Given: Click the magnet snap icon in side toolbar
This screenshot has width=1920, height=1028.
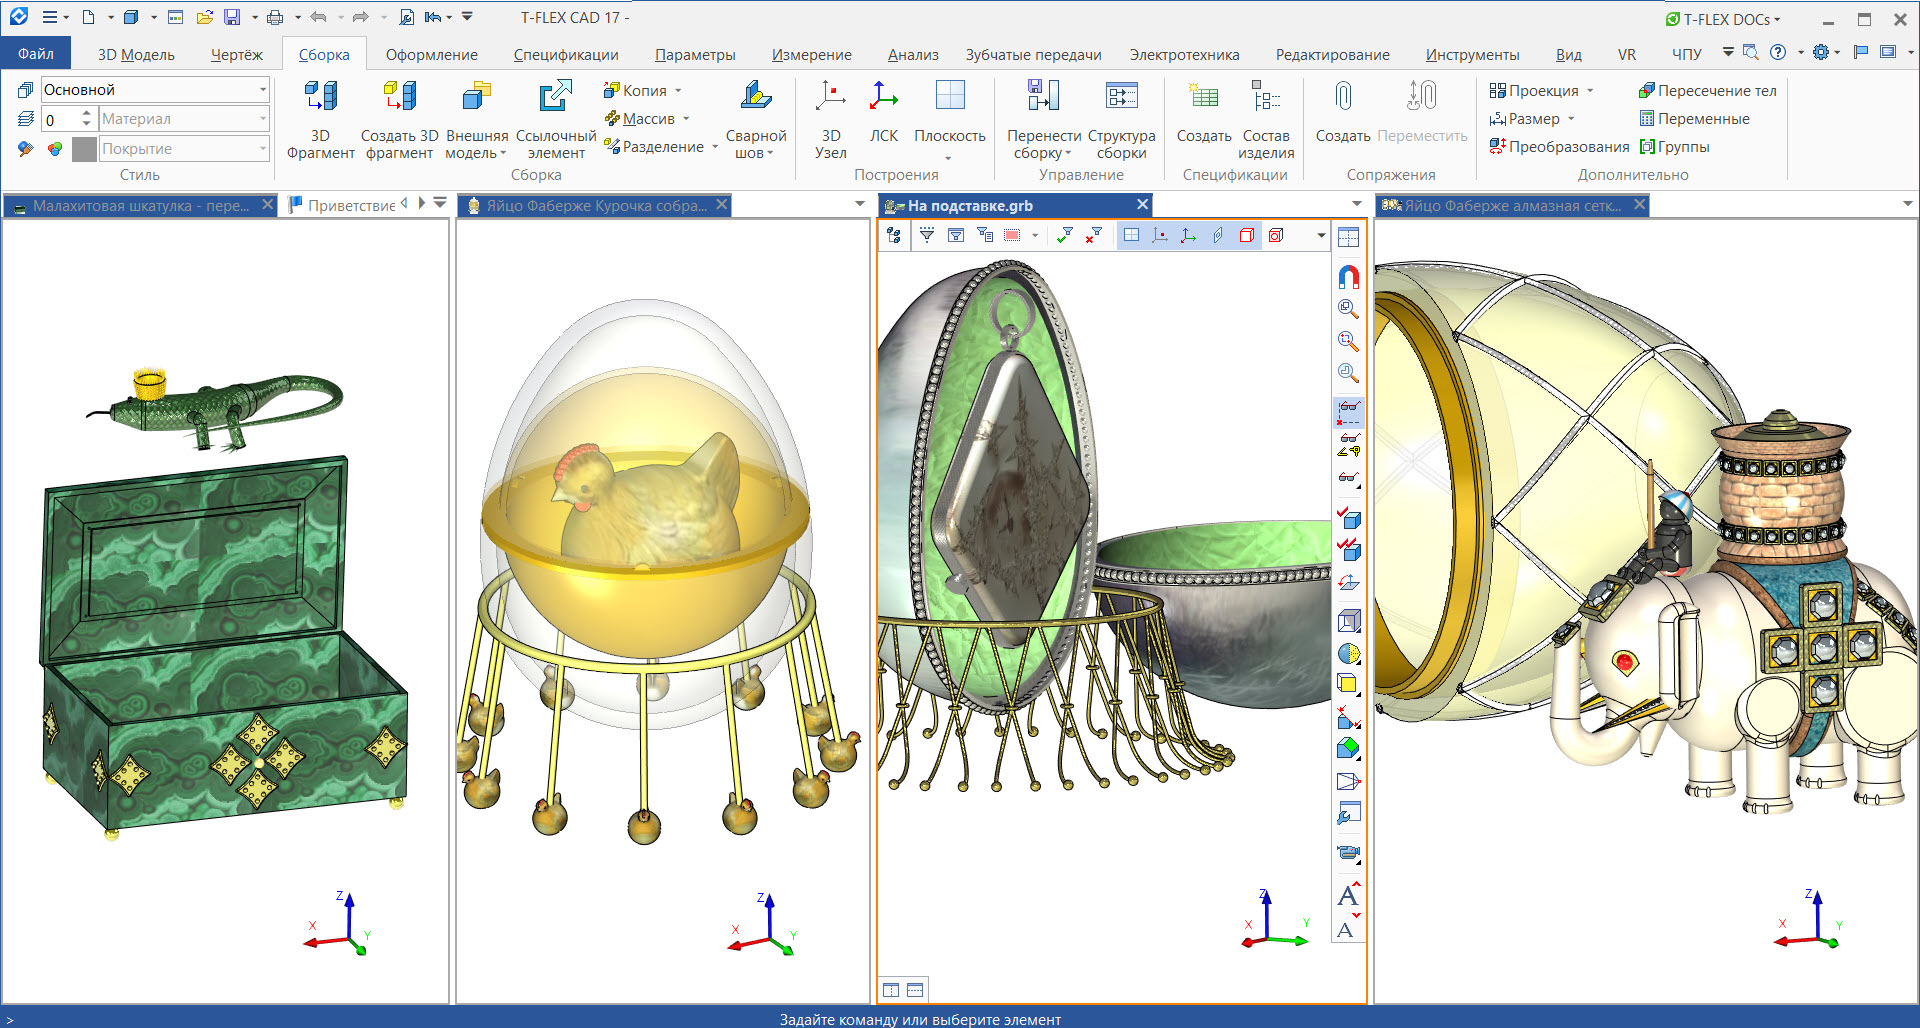Looking at the screenshot, I should 1348,277.
